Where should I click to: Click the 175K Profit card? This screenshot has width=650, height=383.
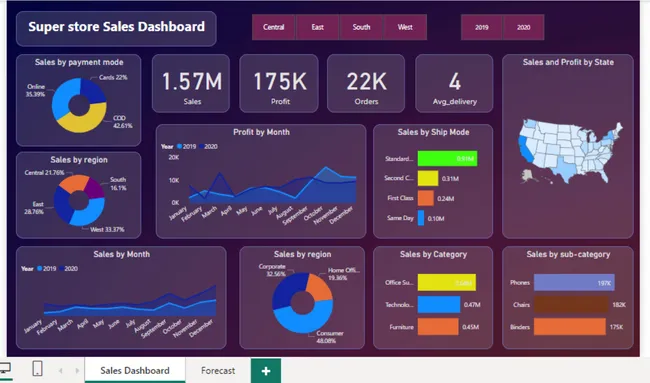(x=279, y=83)
